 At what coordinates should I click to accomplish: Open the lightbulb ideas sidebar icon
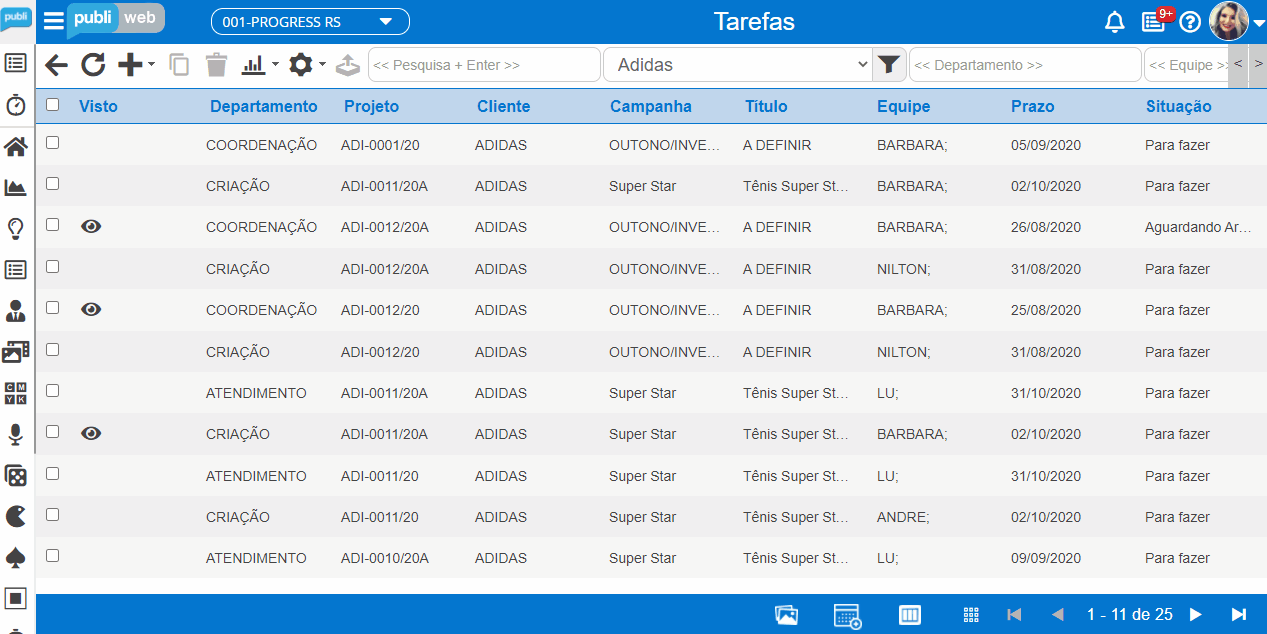coord(16,229)
